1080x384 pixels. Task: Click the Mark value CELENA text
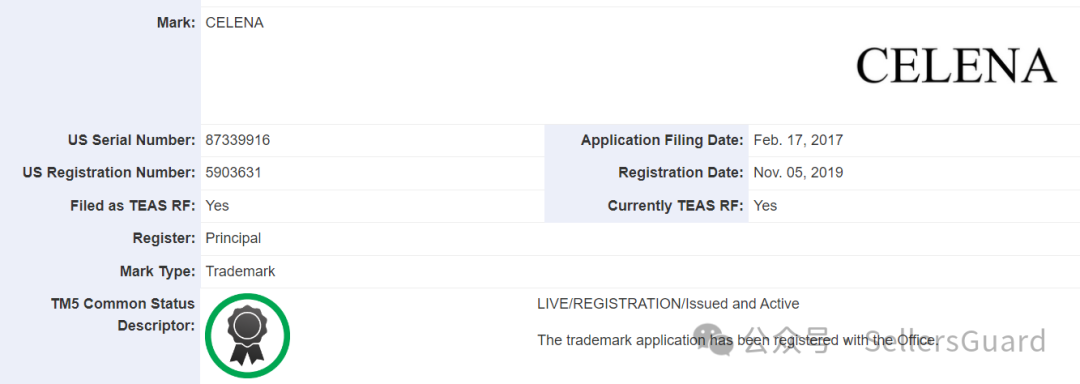235,23
